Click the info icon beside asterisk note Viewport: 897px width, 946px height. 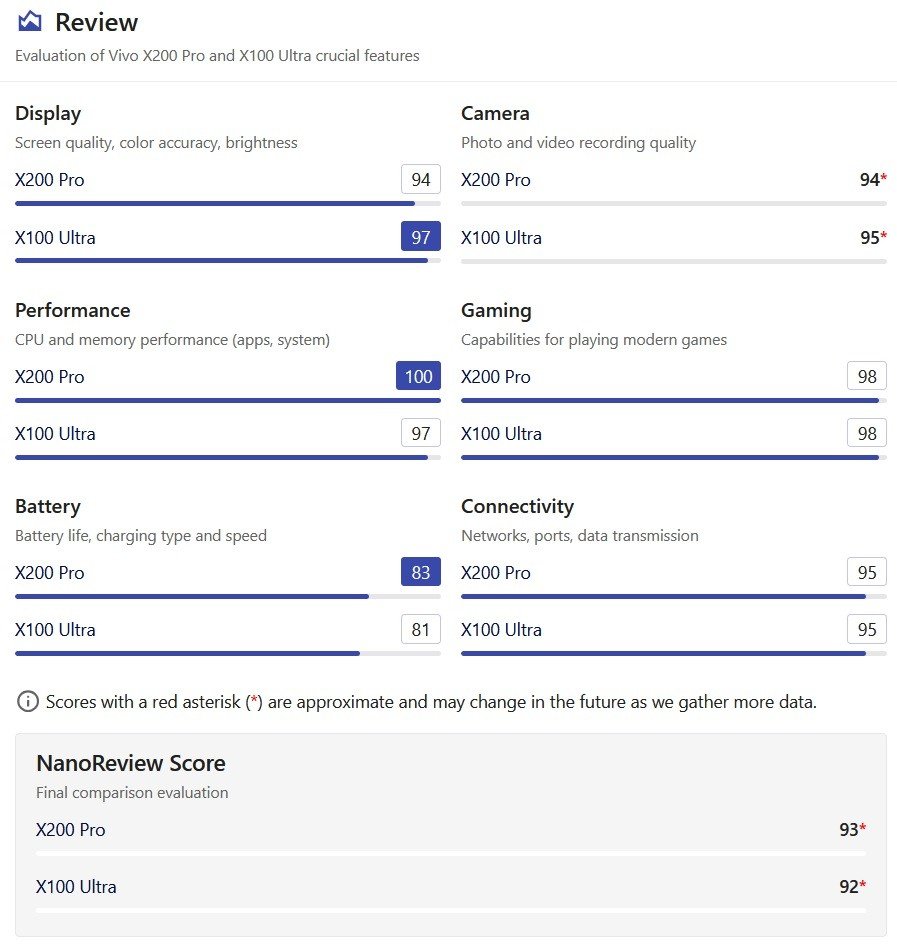pos(28,702)
